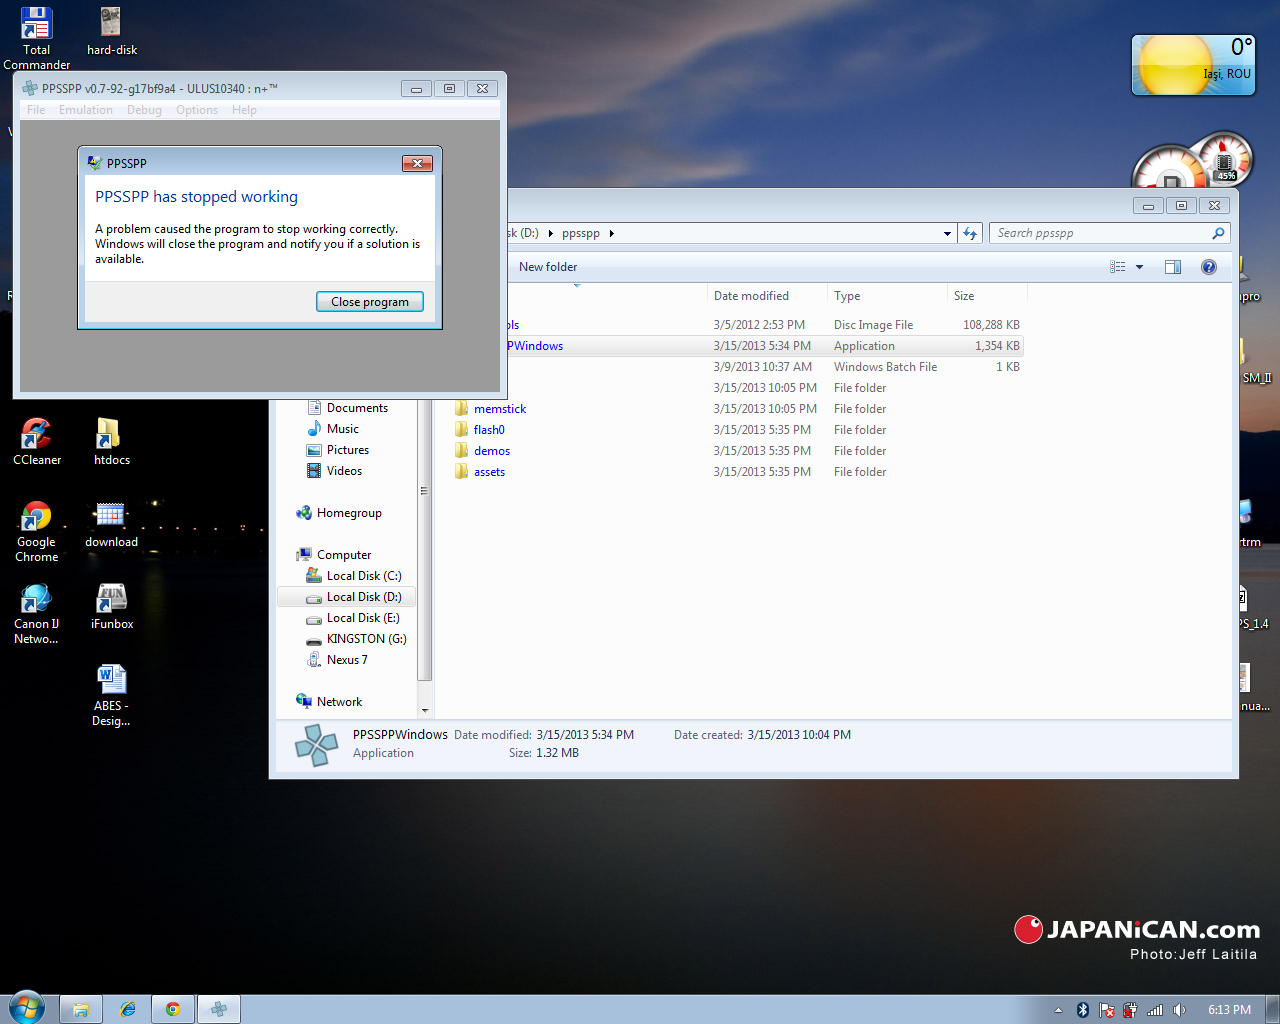
Task: Click the CPU meter desktop gadget
Action: pyautogui.click(x=1192, y=160)
